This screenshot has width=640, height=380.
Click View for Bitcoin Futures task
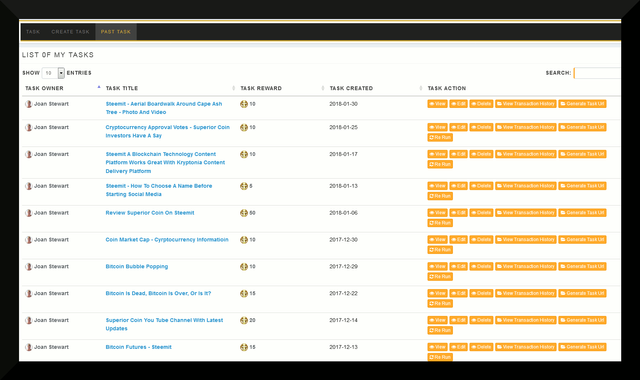point(437,347)
